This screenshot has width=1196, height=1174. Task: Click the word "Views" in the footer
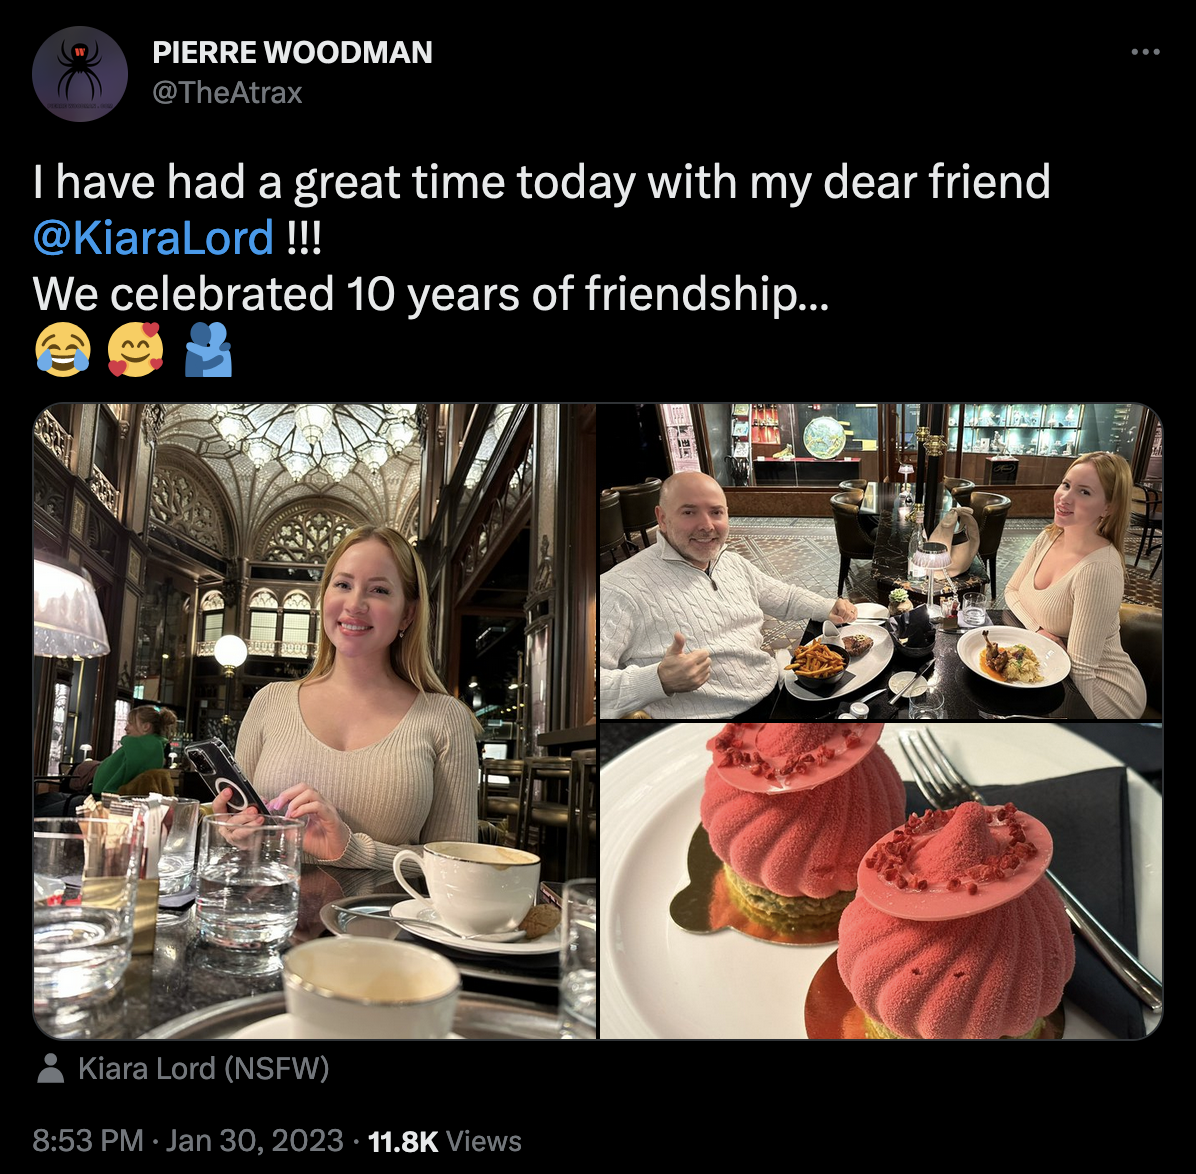point(484,1141)
